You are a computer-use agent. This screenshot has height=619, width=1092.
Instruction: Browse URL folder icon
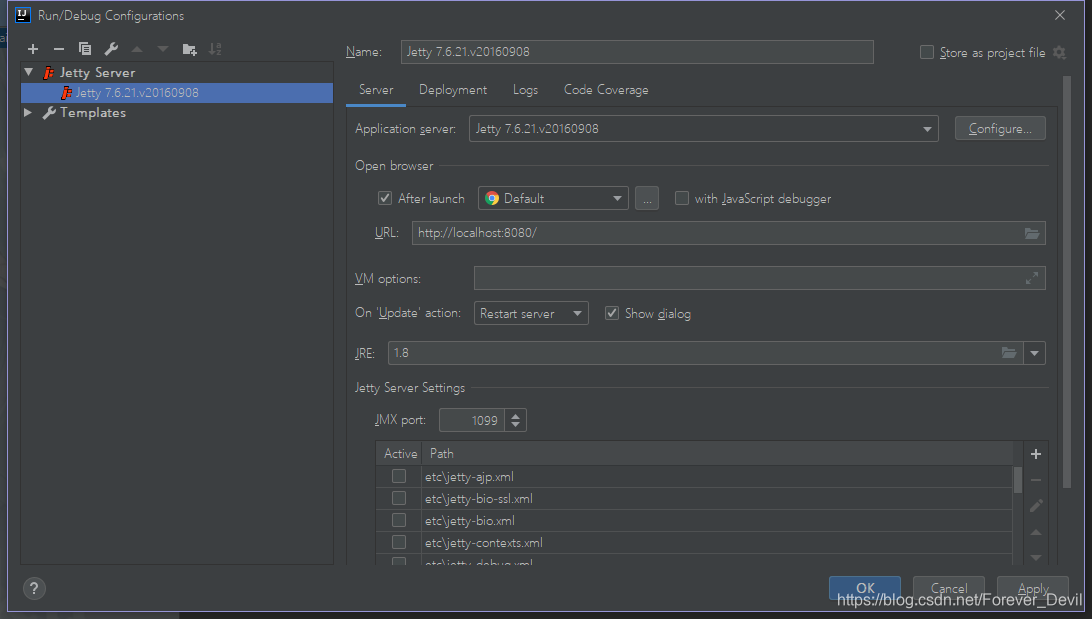1031,233
